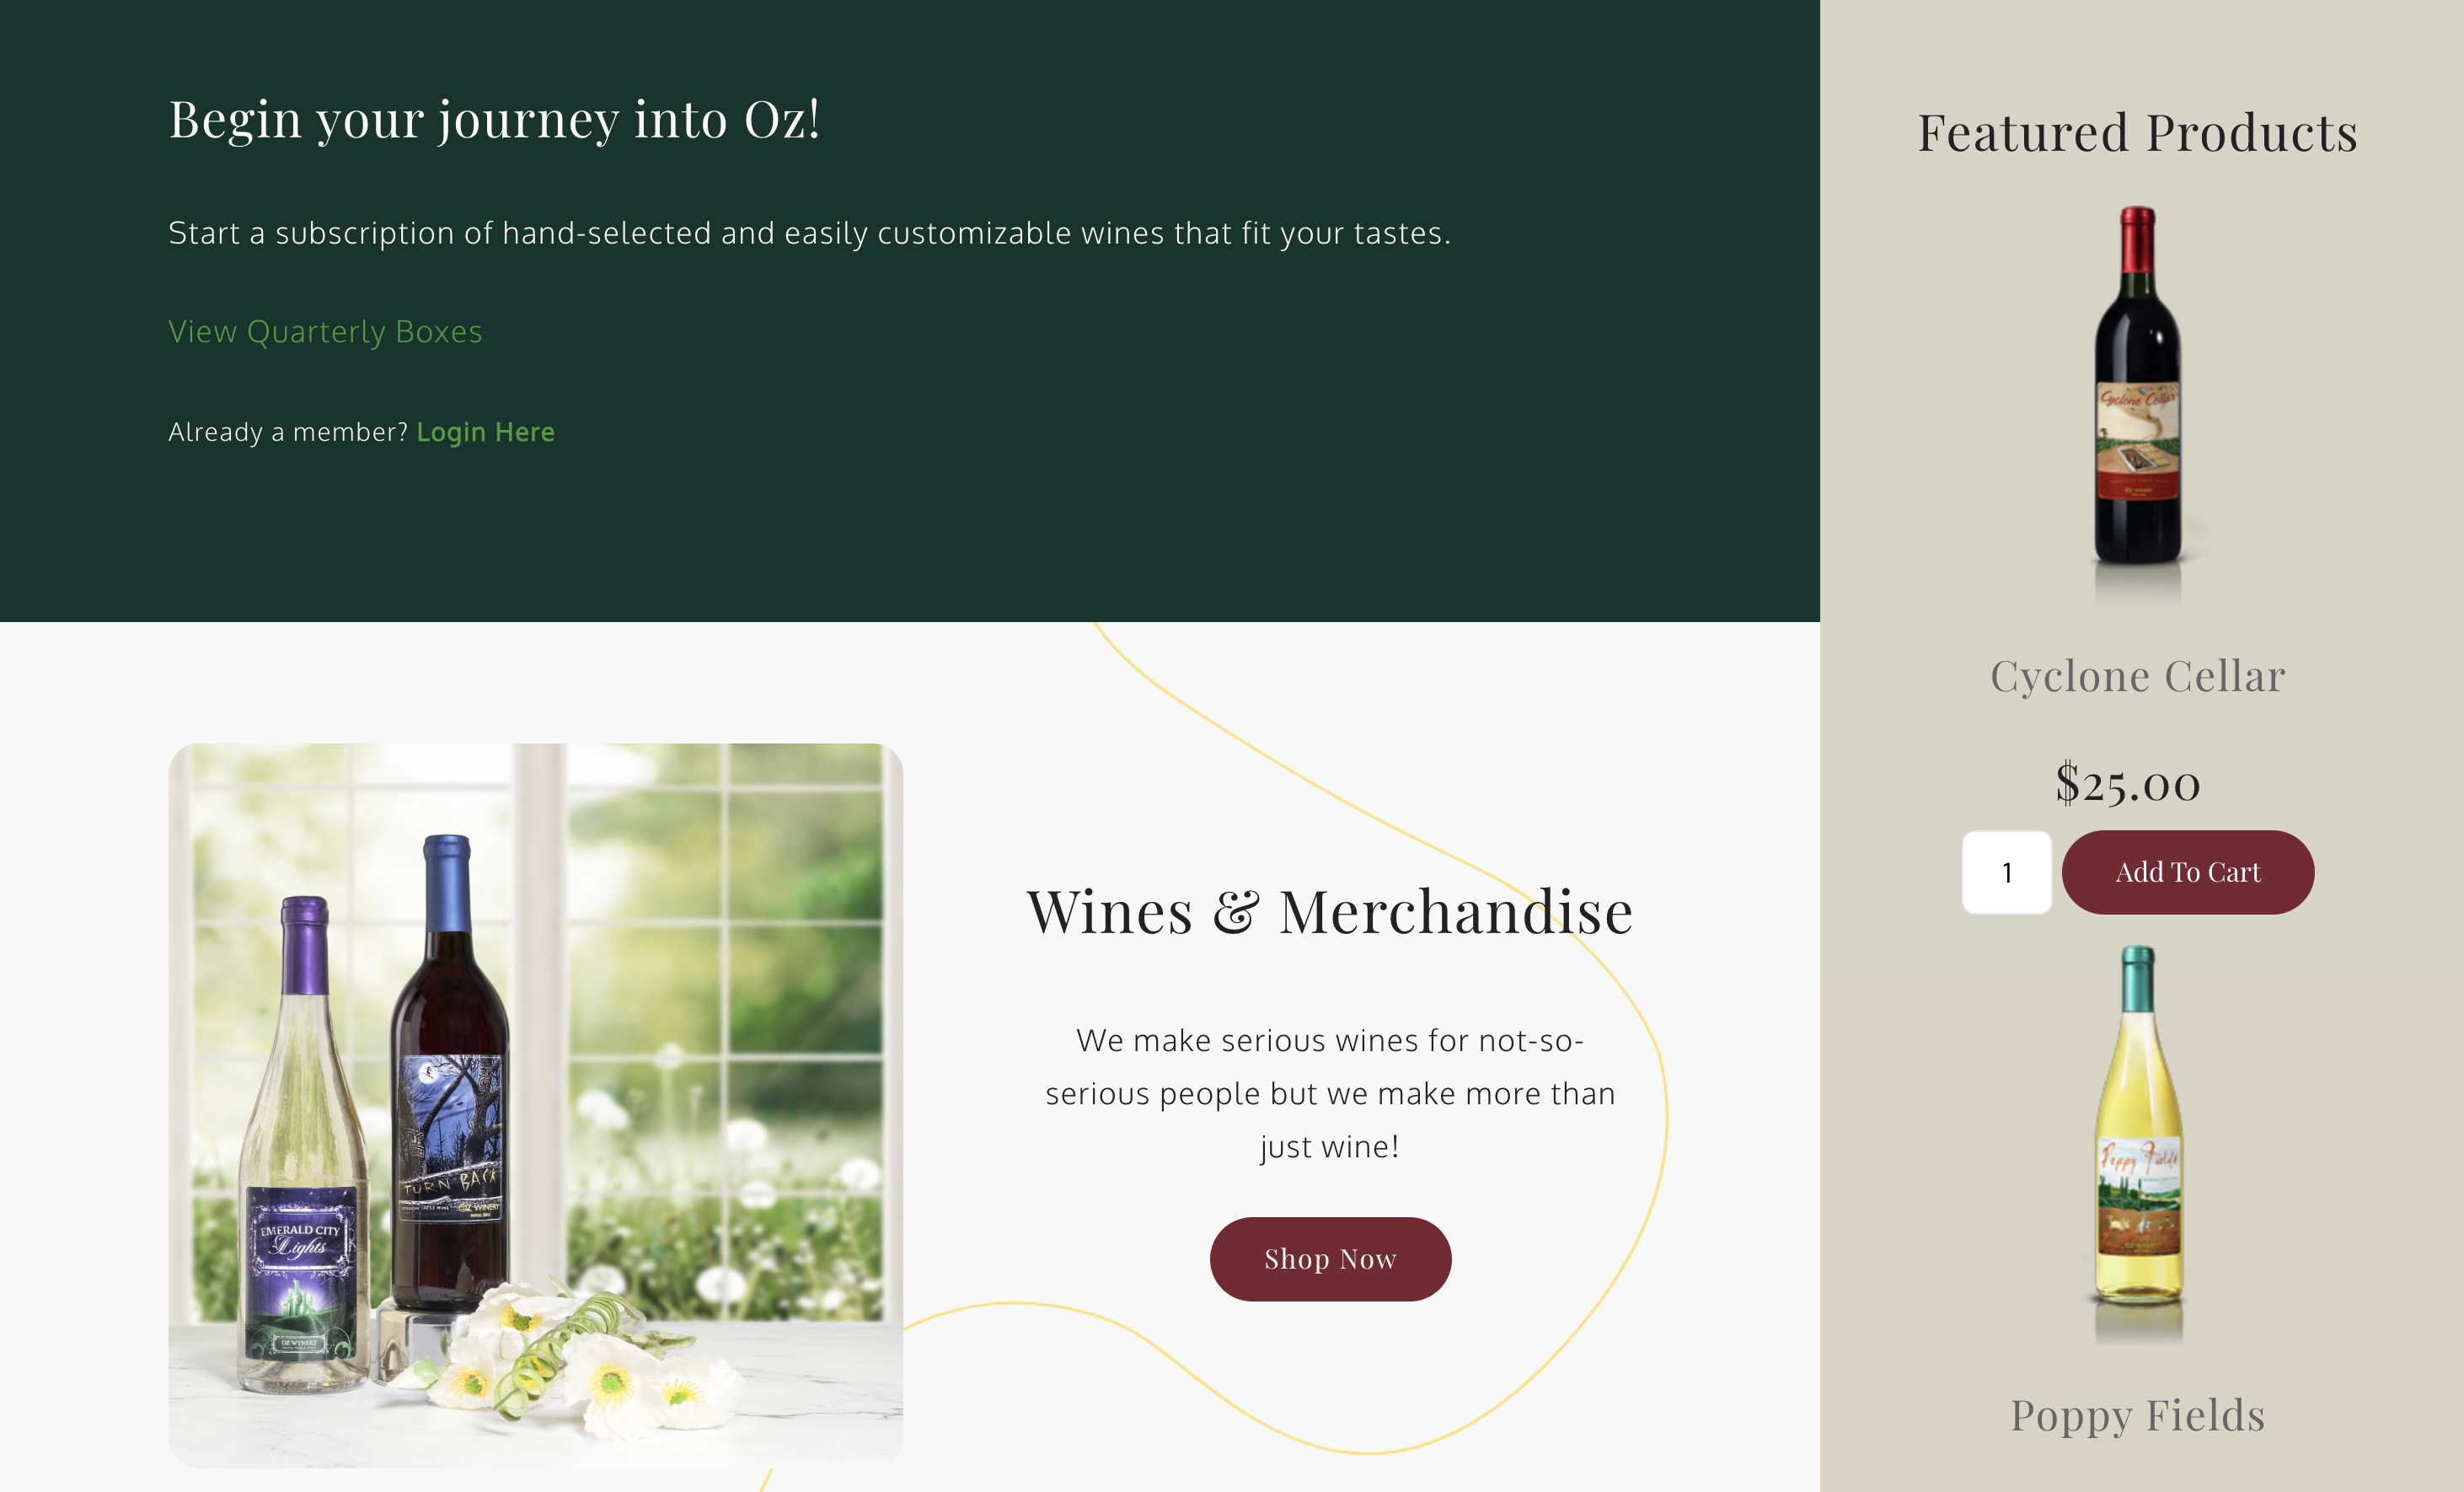This screenshot has height=1492, width=2464.
Task: Click the Shop Now button
Action: 1330,1259
